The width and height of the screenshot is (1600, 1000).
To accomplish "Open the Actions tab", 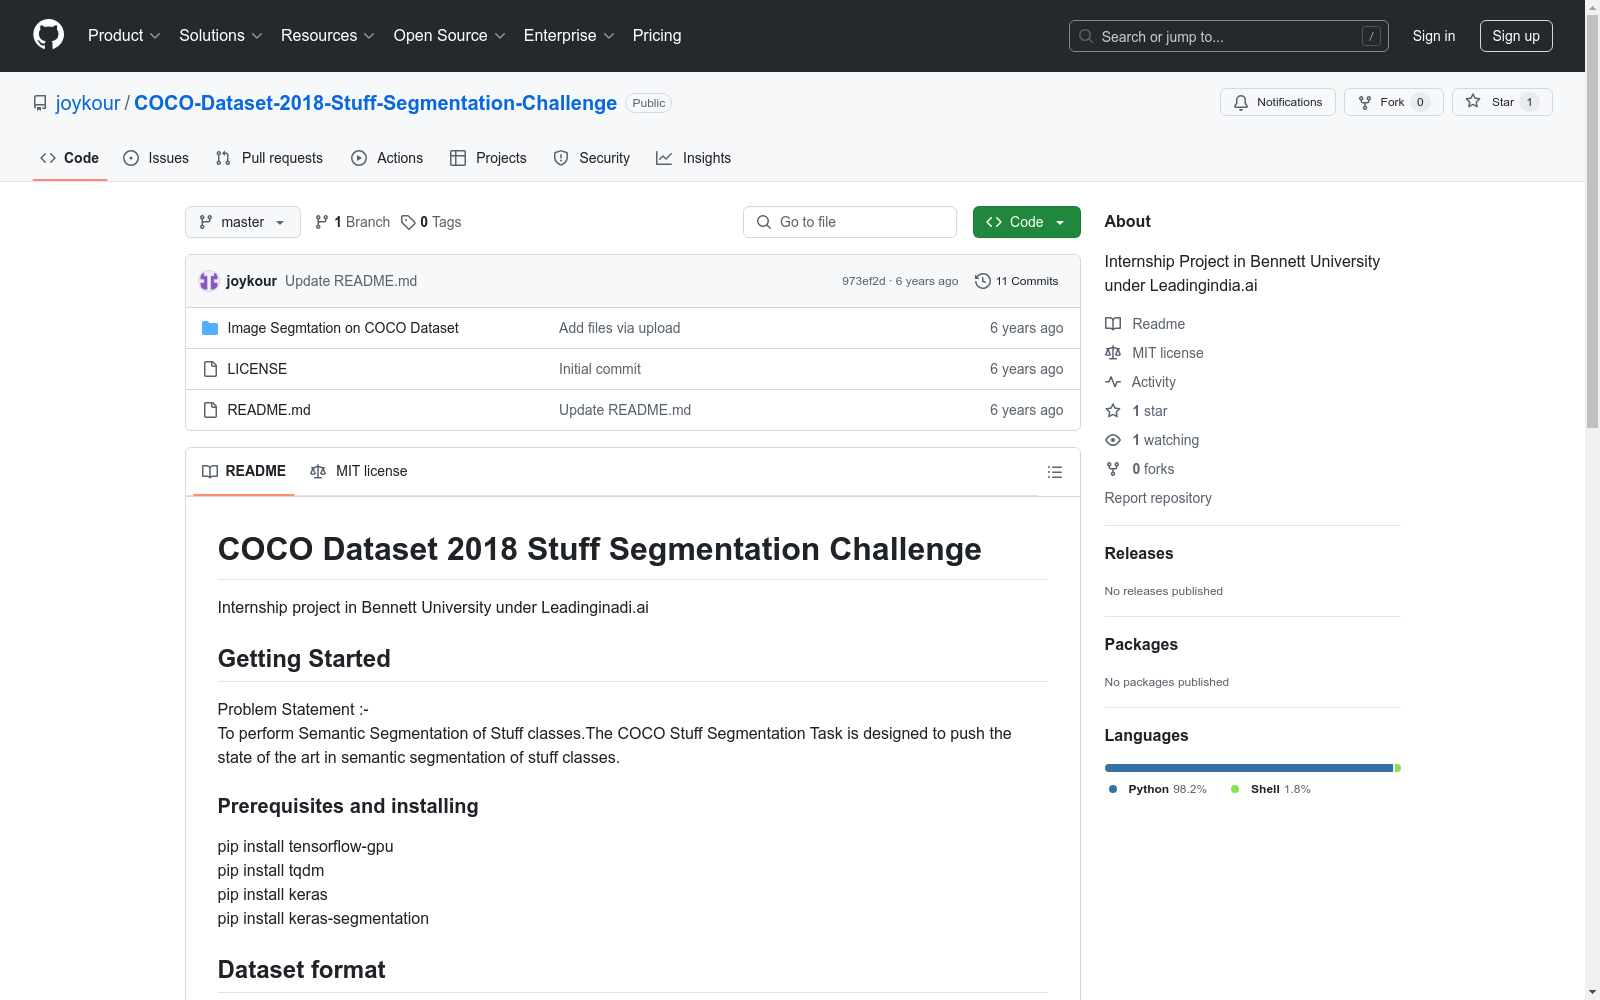I will point(387,158).
